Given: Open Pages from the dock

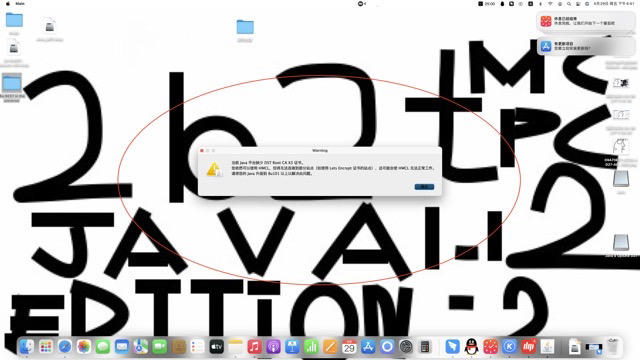Looking at the screenshot, I should pos(330,347).
